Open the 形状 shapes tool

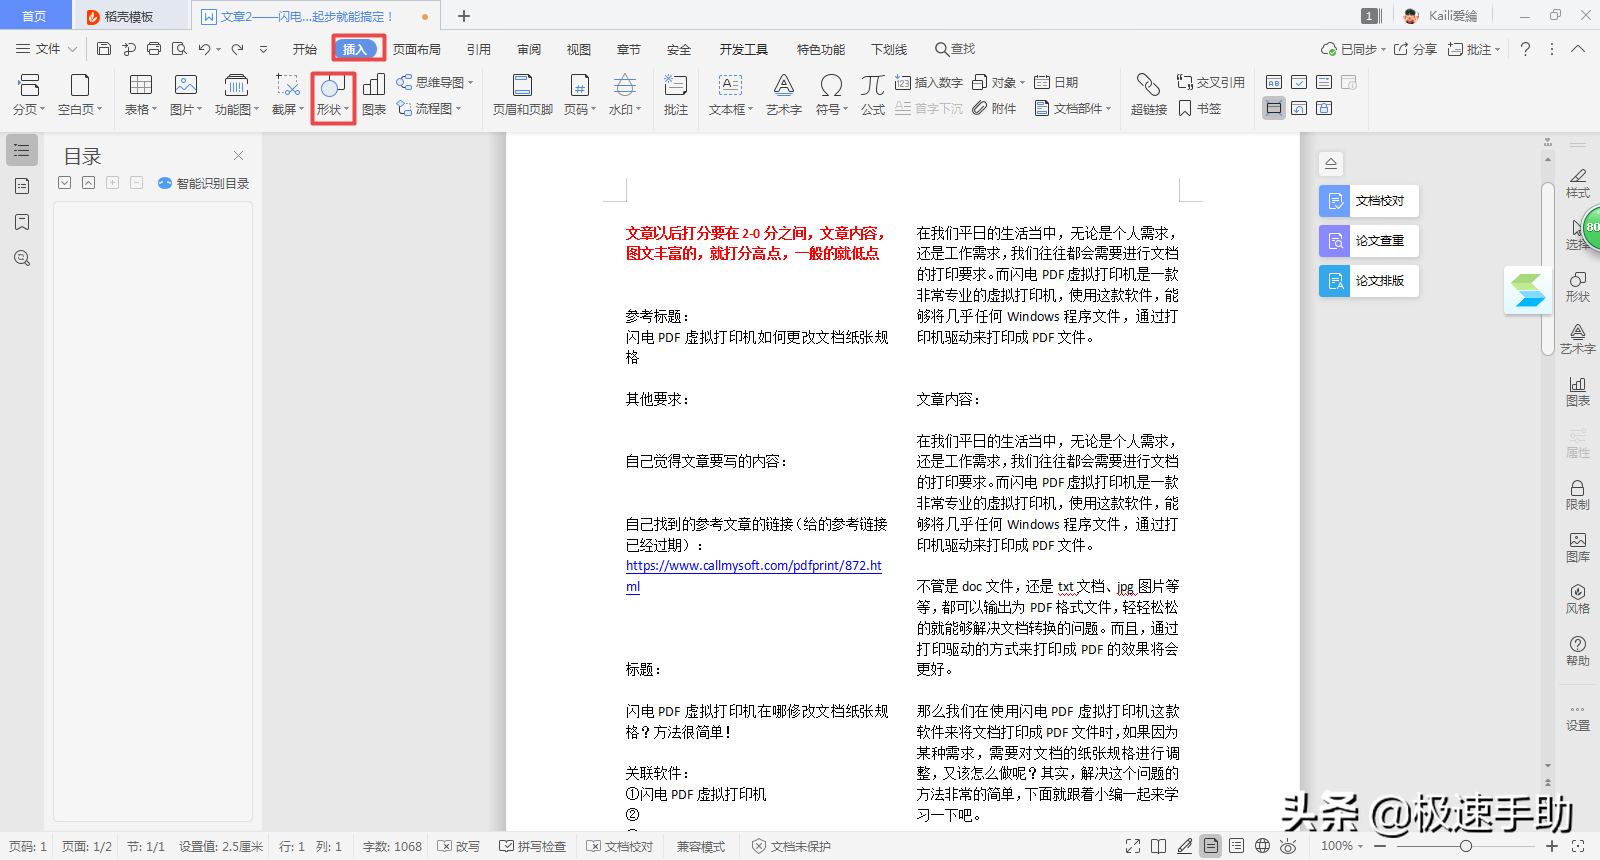[333, 96]
